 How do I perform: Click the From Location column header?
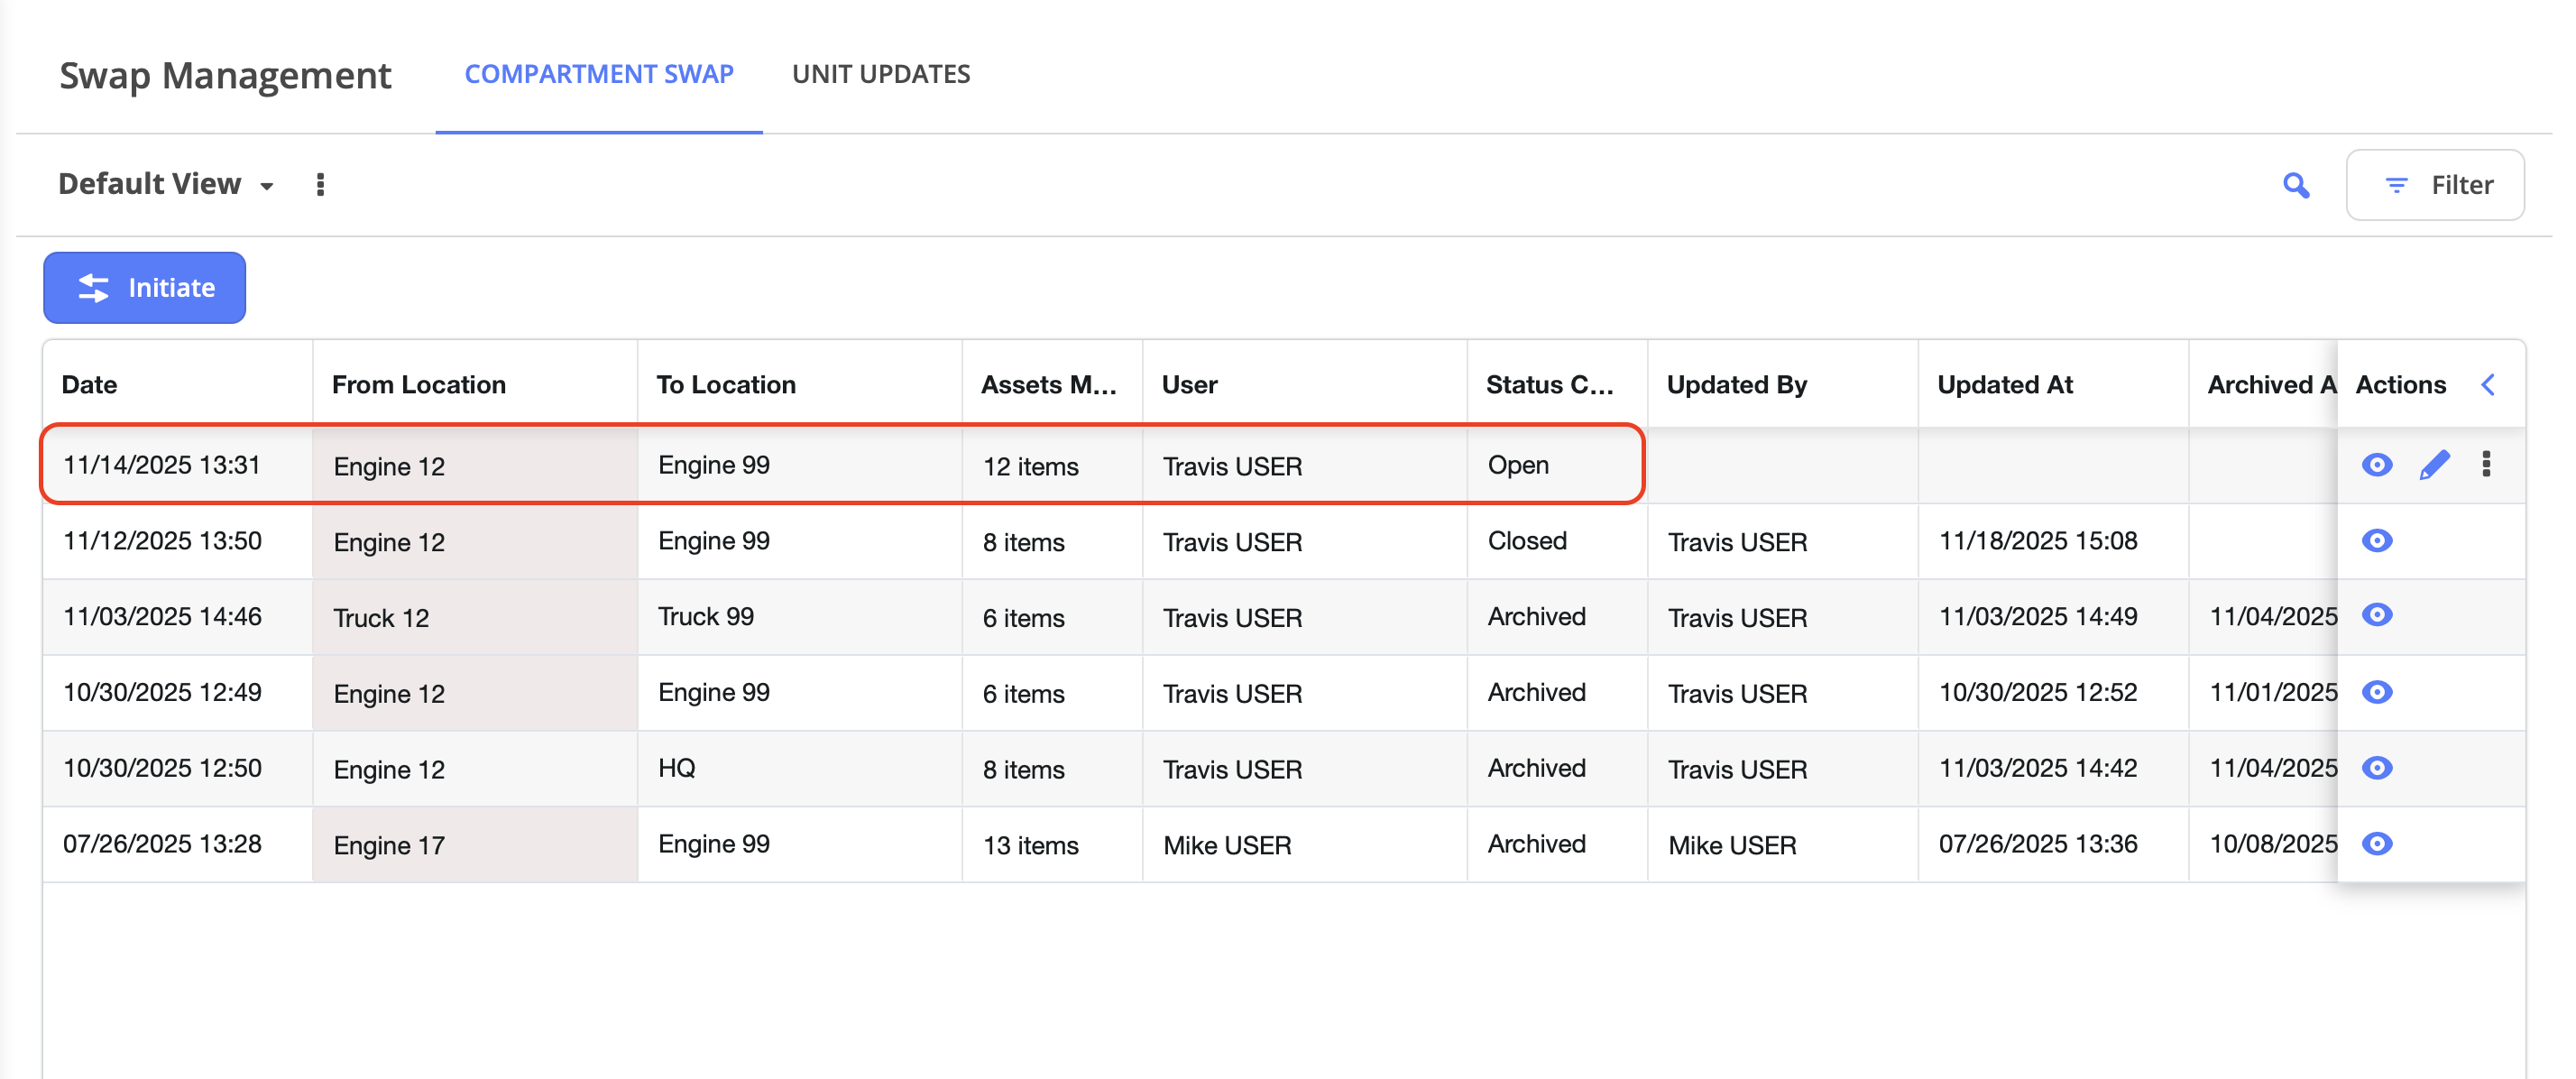(x=418, y=385)
